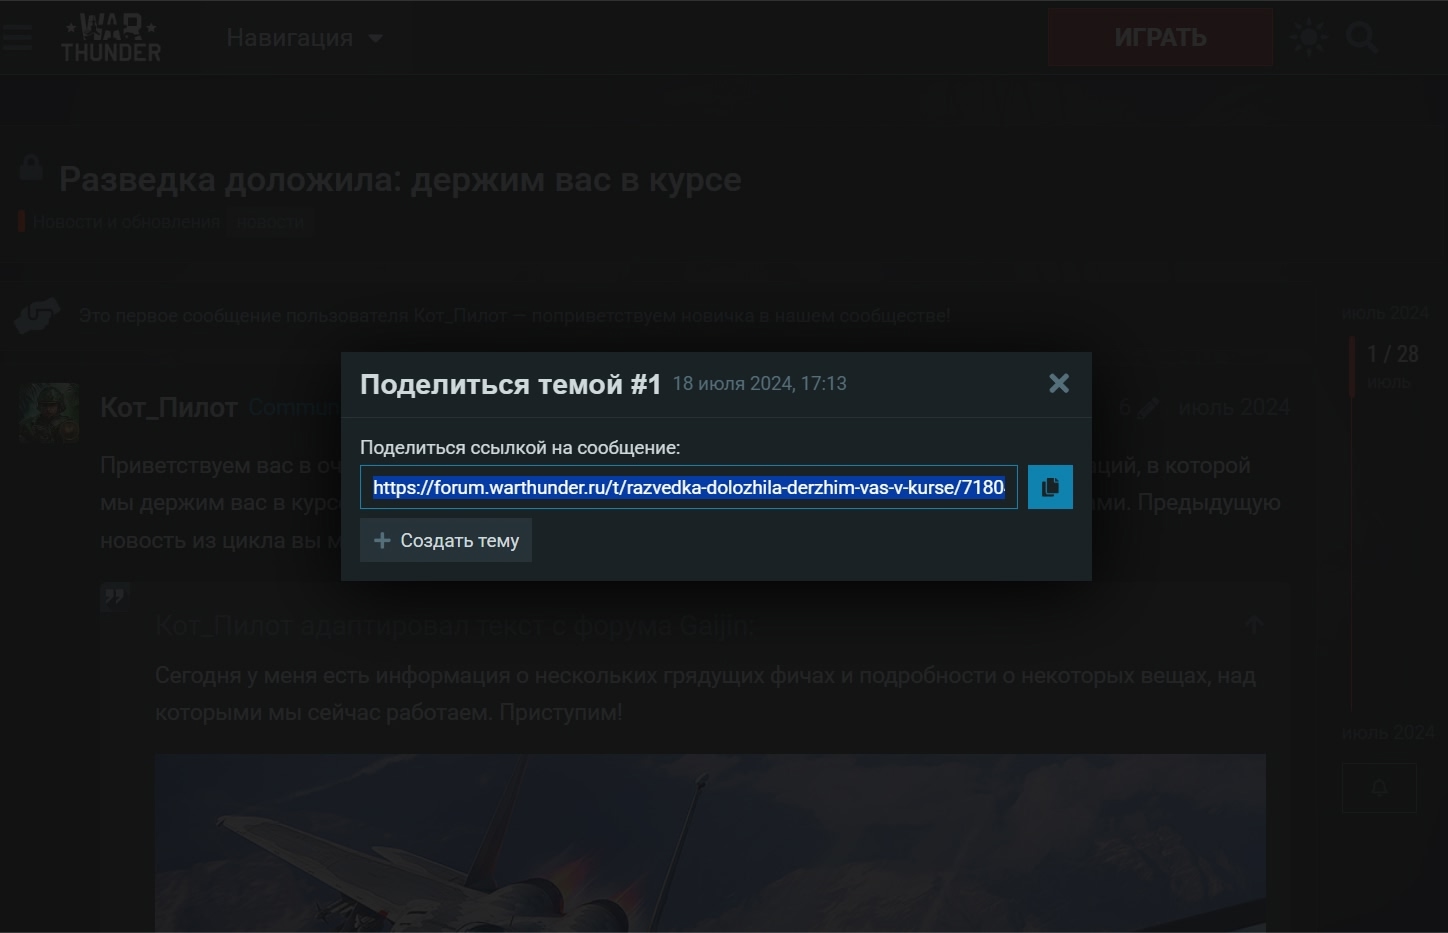1448x933 pixels.
Task: Click timeline position 1 / 28
Action: 1392,354
